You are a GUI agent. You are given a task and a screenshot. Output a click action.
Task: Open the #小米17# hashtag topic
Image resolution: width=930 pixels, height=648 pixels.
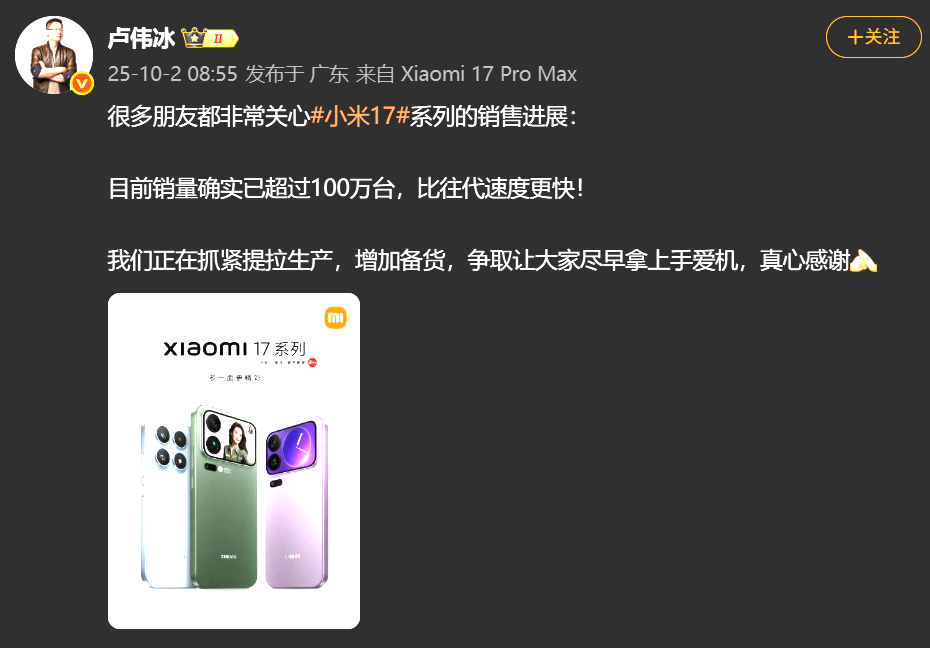pyautogui.click(x=360, y=116)
